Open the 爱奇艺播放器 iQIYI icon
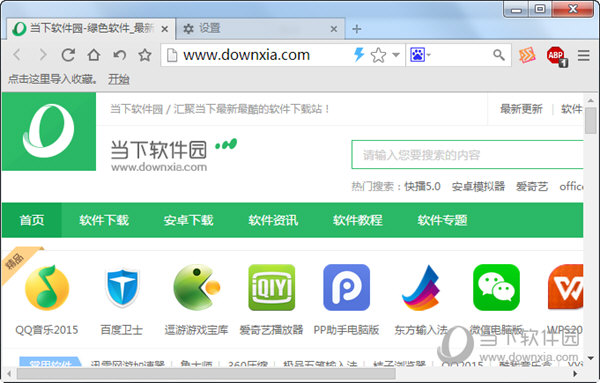 click(272, 287)
